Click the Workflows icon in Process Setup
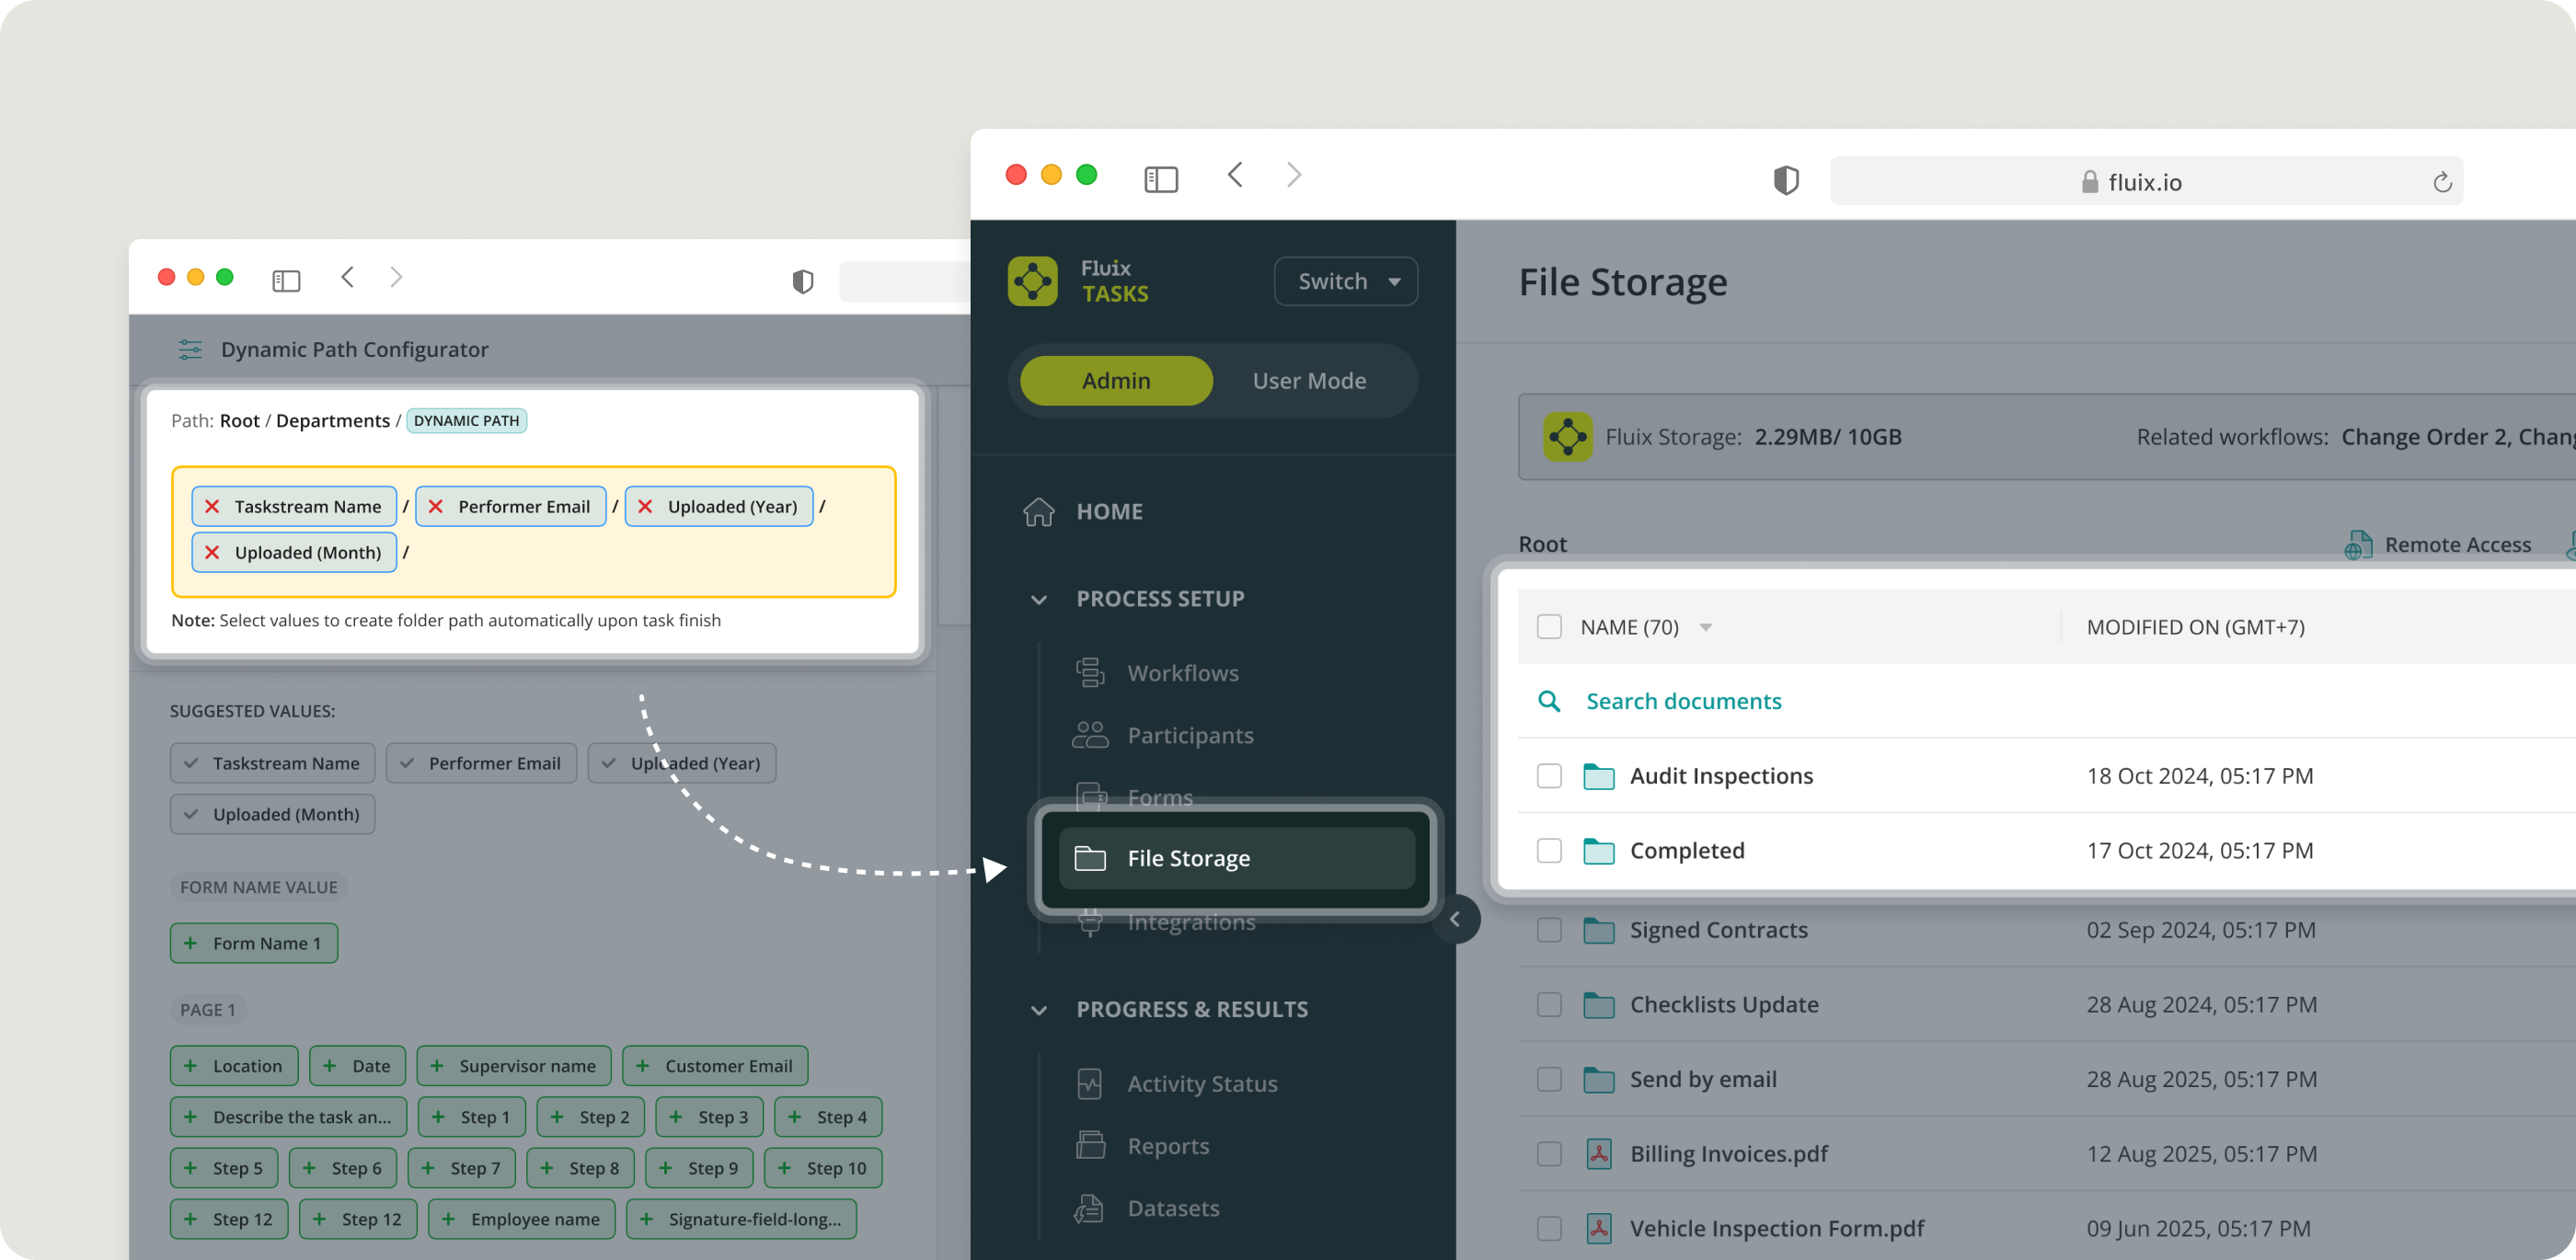2576x1260 pixels. click(x=1089, y=673)
